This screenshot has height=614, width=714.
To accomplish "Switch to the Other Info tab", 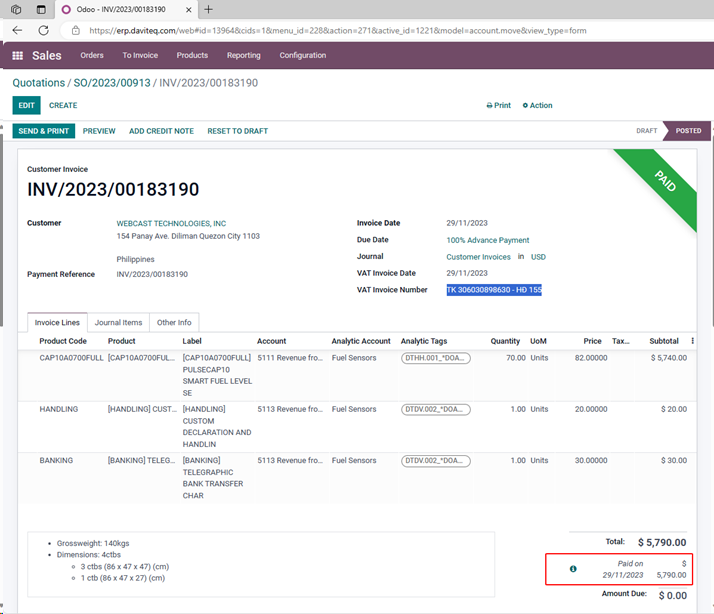I will [173, 322].
